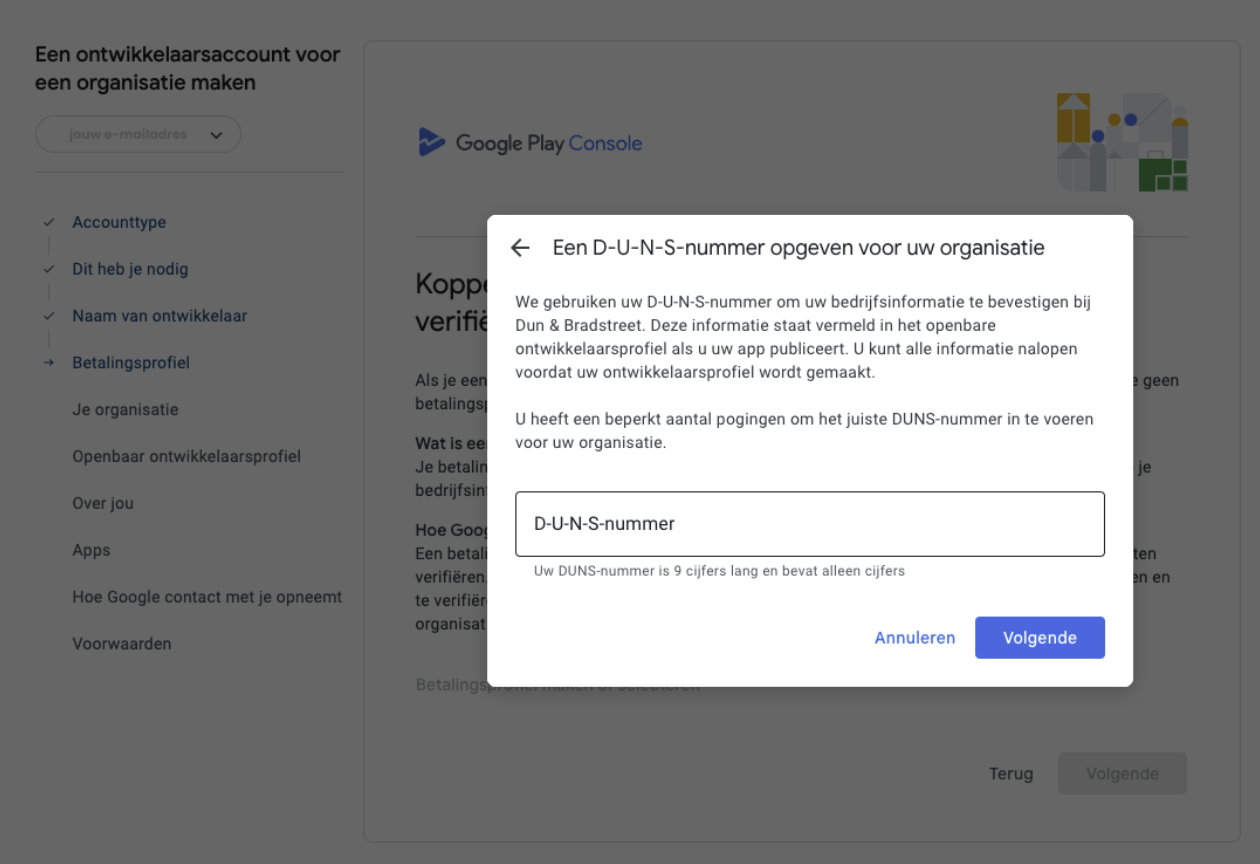This screenshot has width=1260, height=864.
Task: Go to the Voorwaarden step
Action: click(122, 644)
